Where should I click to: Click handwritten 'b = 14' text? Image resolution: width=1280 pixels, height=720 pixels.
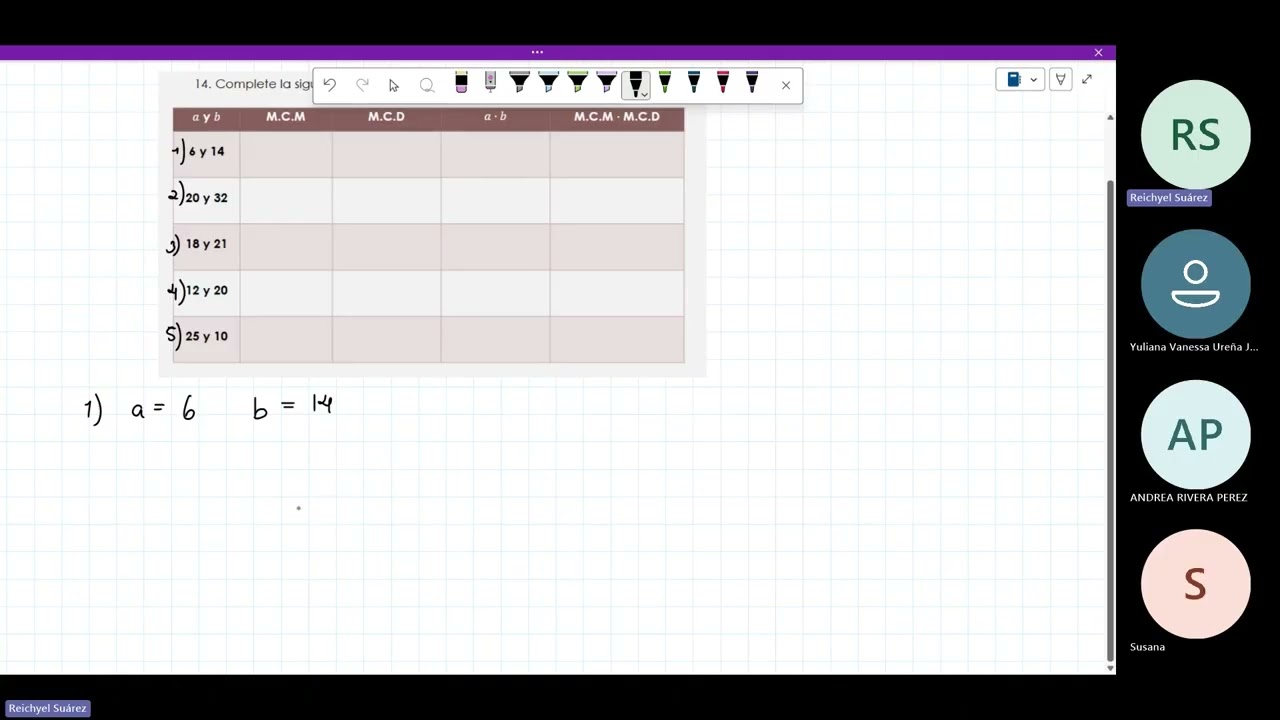click(292, 406)
